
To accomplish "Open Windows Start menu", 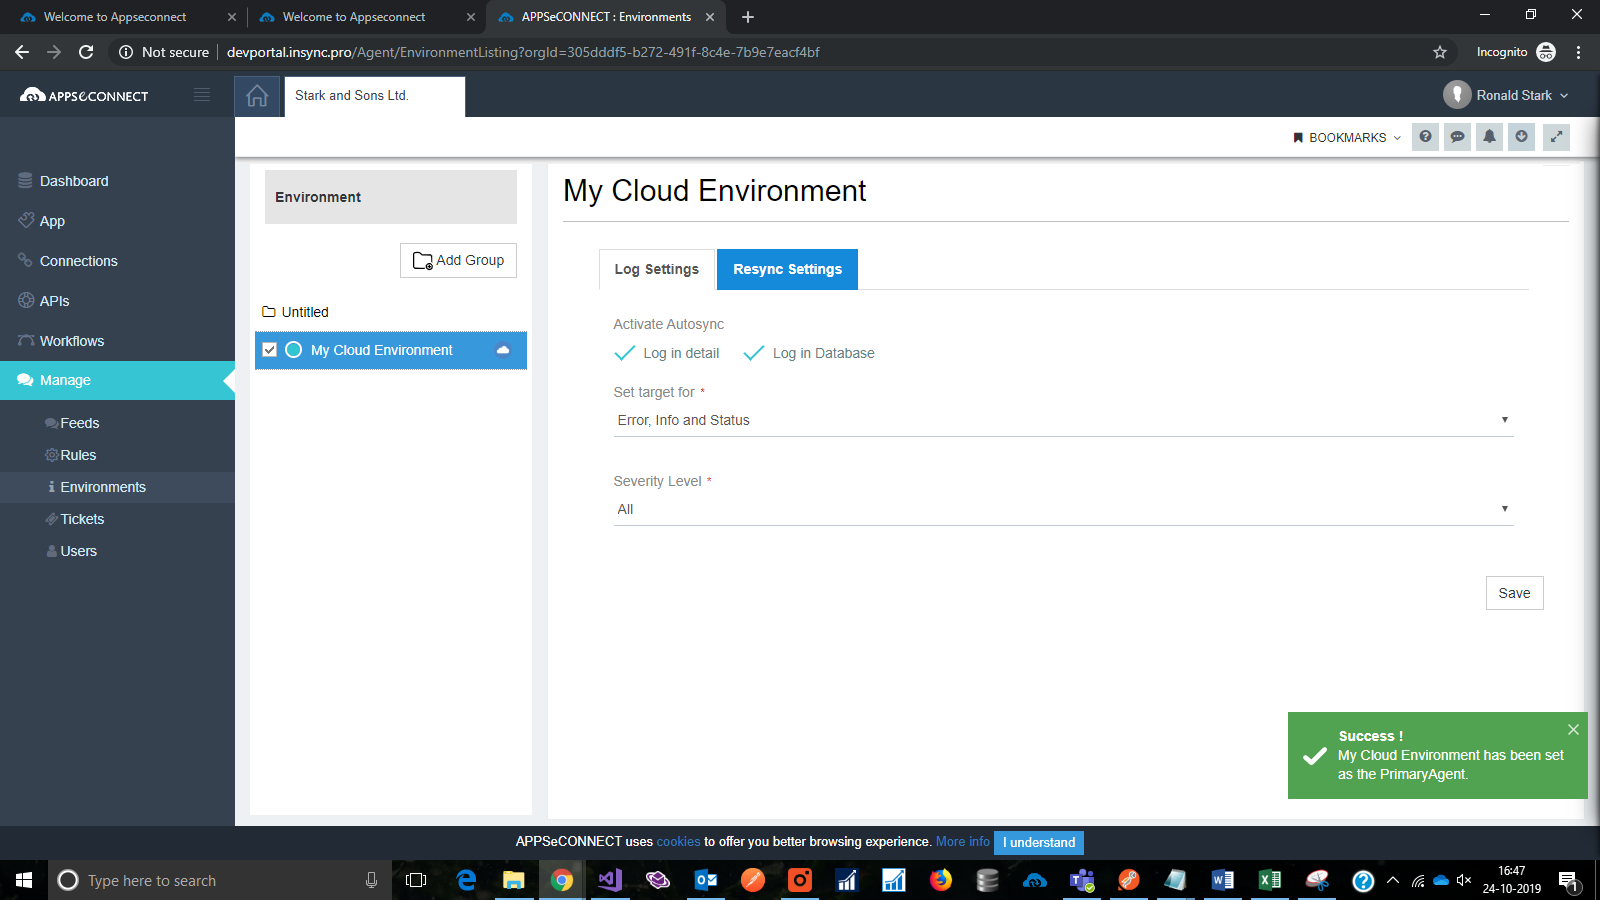I will pyautogui.click(x=24, y=880).
